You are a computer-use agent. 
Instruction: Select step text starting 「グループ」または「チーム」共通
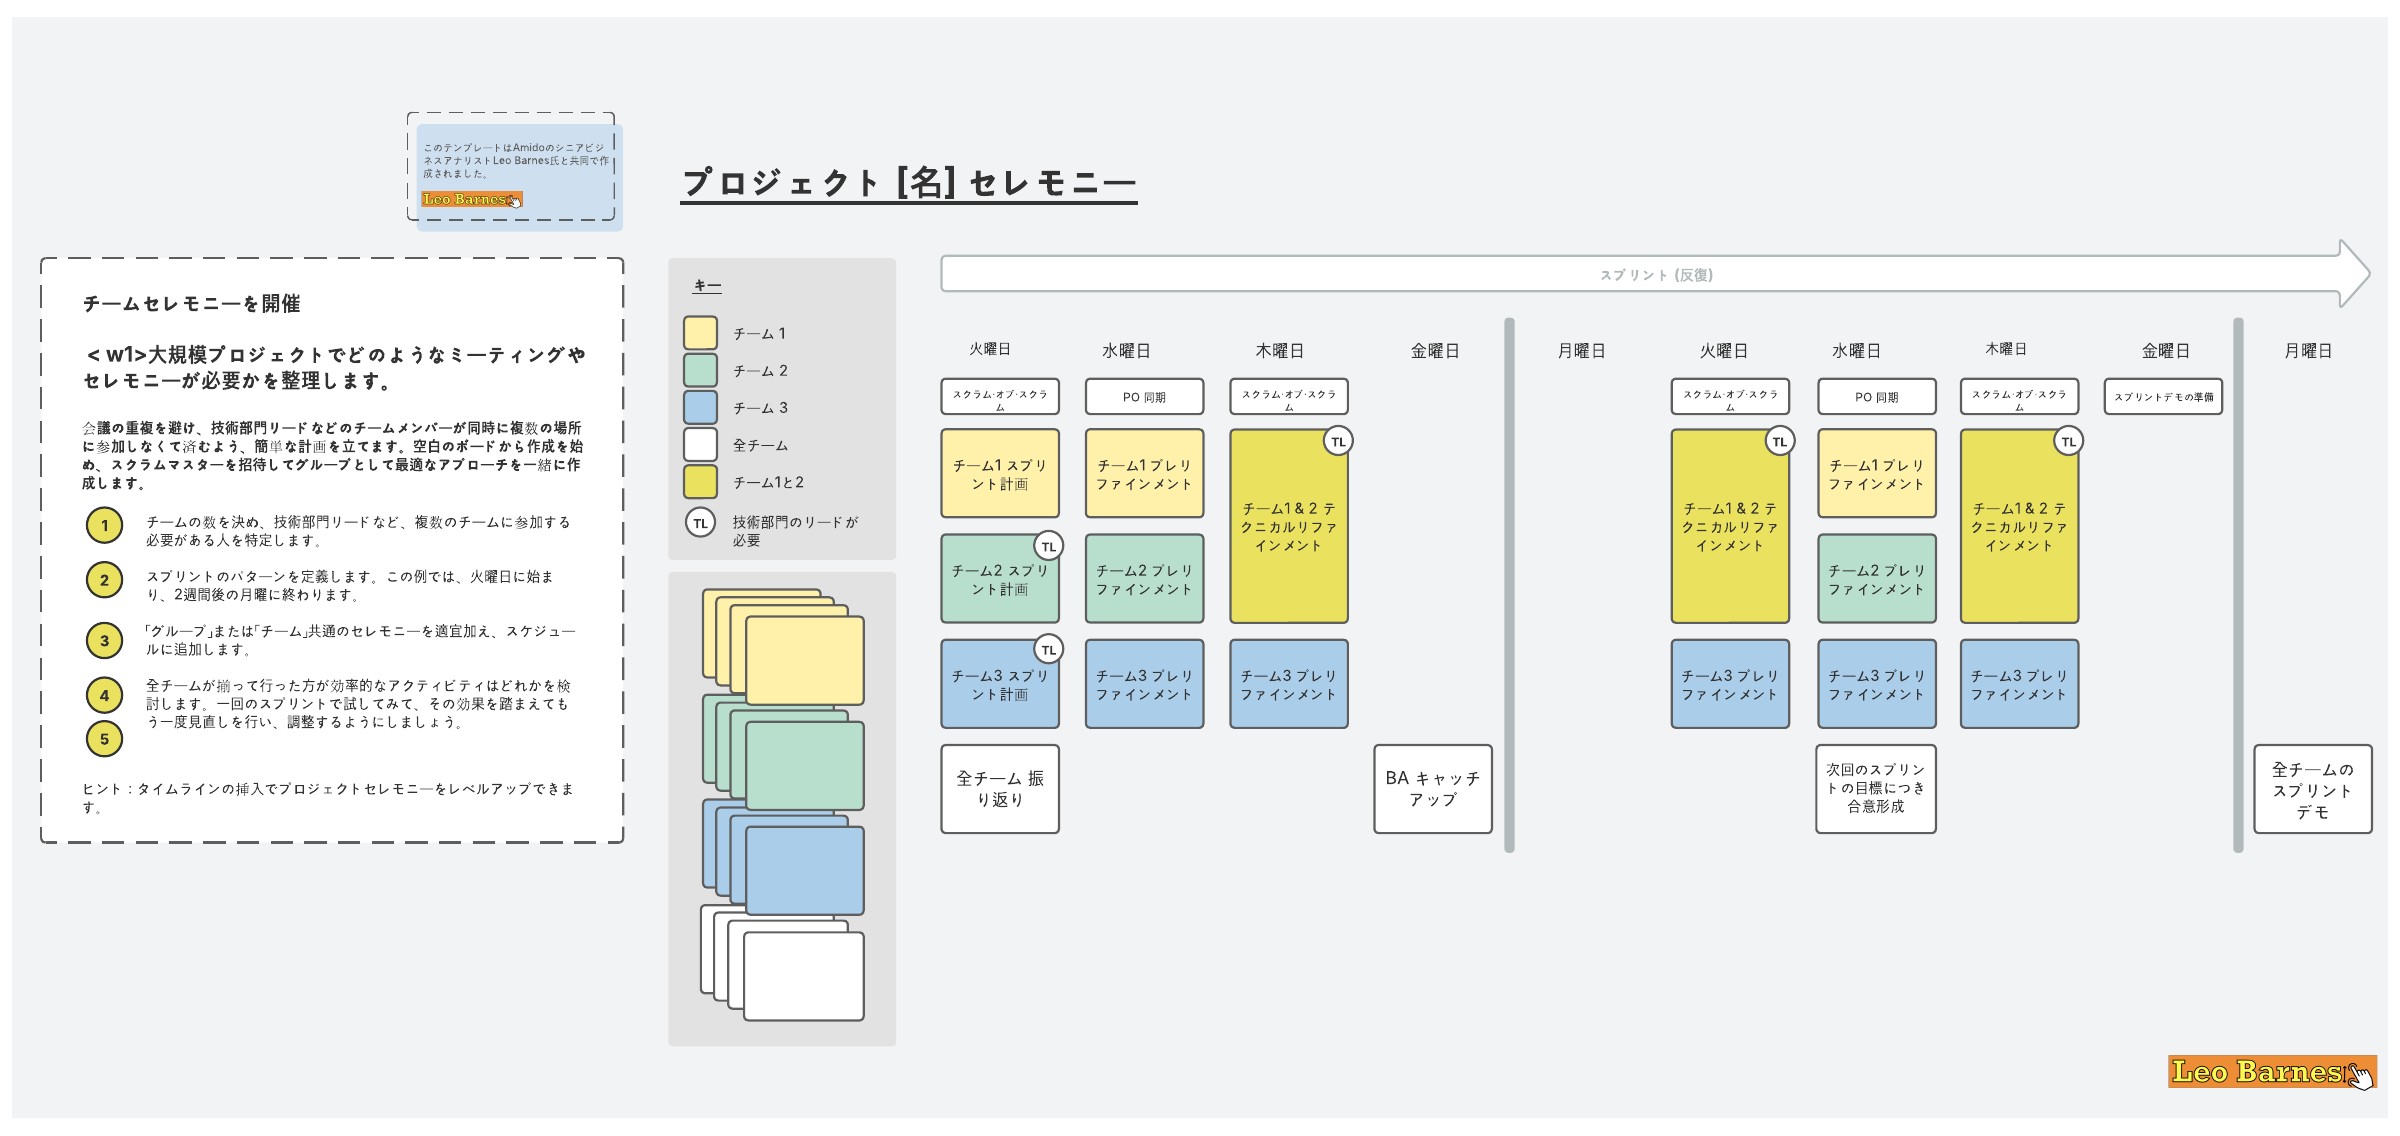[361, 640]
